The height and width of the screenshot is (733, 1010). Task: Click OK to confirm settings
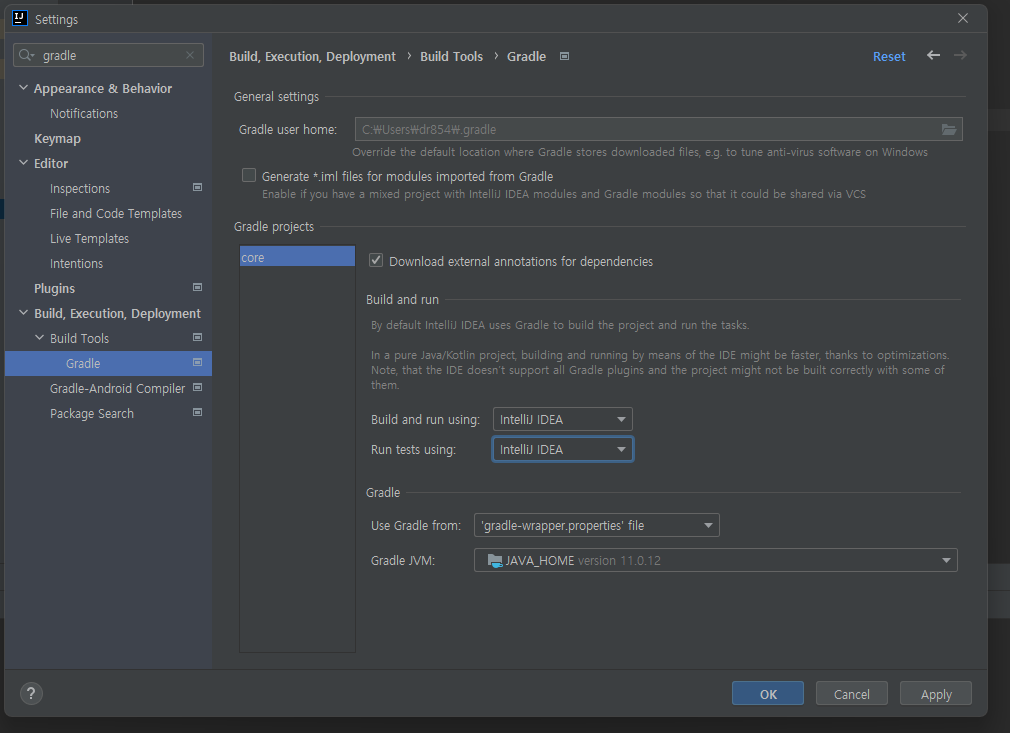(x=768, y=694)
